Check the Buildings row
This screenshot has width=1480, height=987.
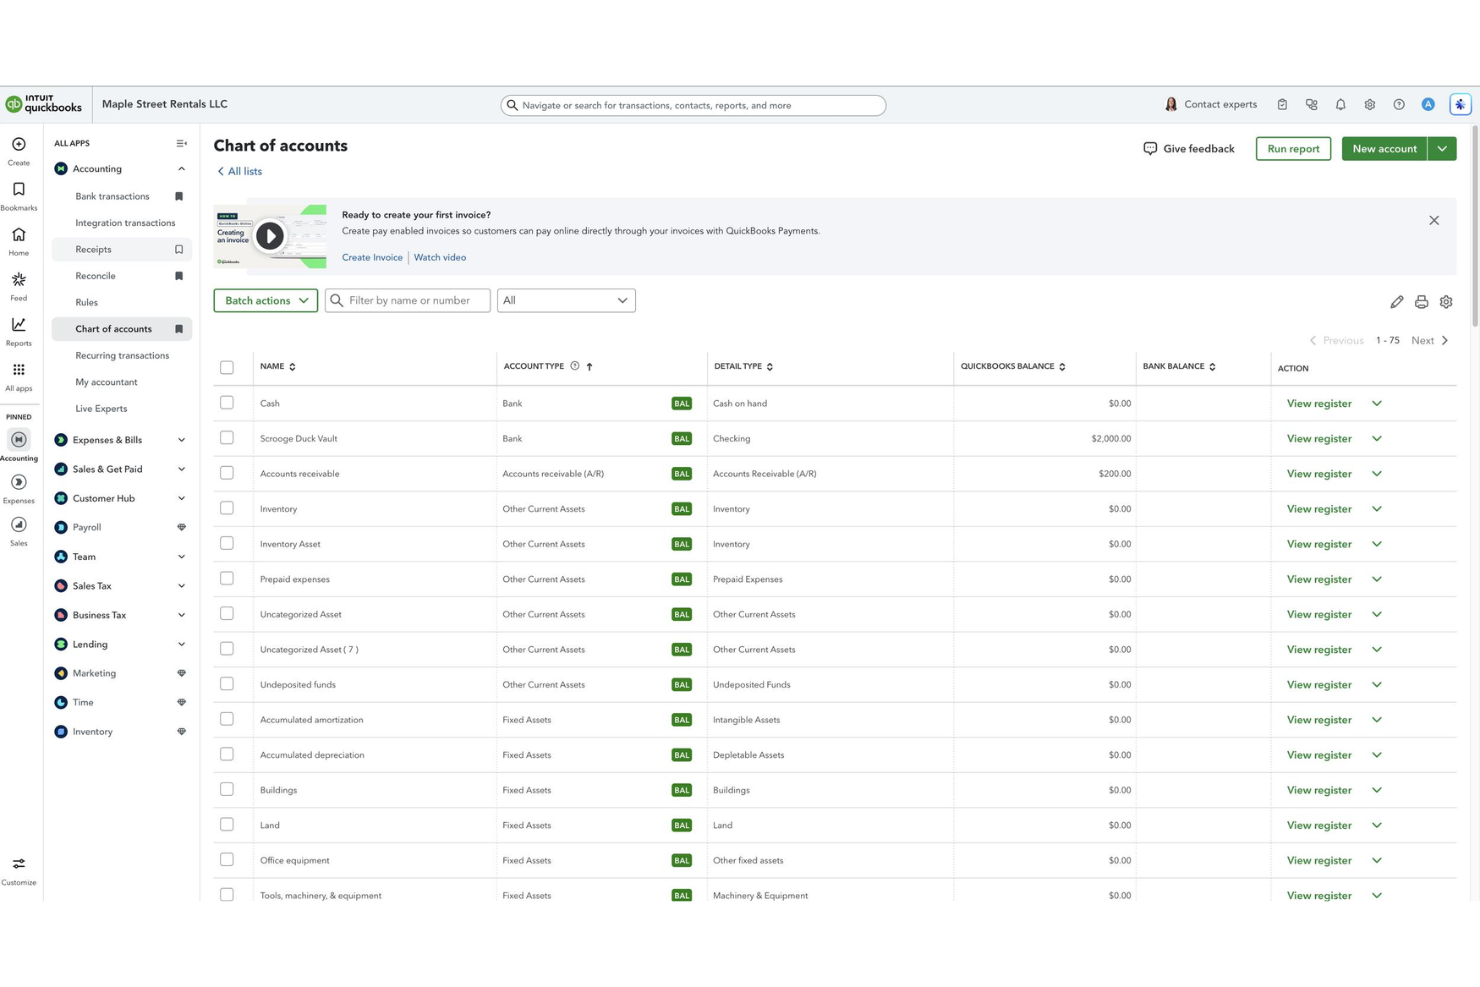(227, 789)
